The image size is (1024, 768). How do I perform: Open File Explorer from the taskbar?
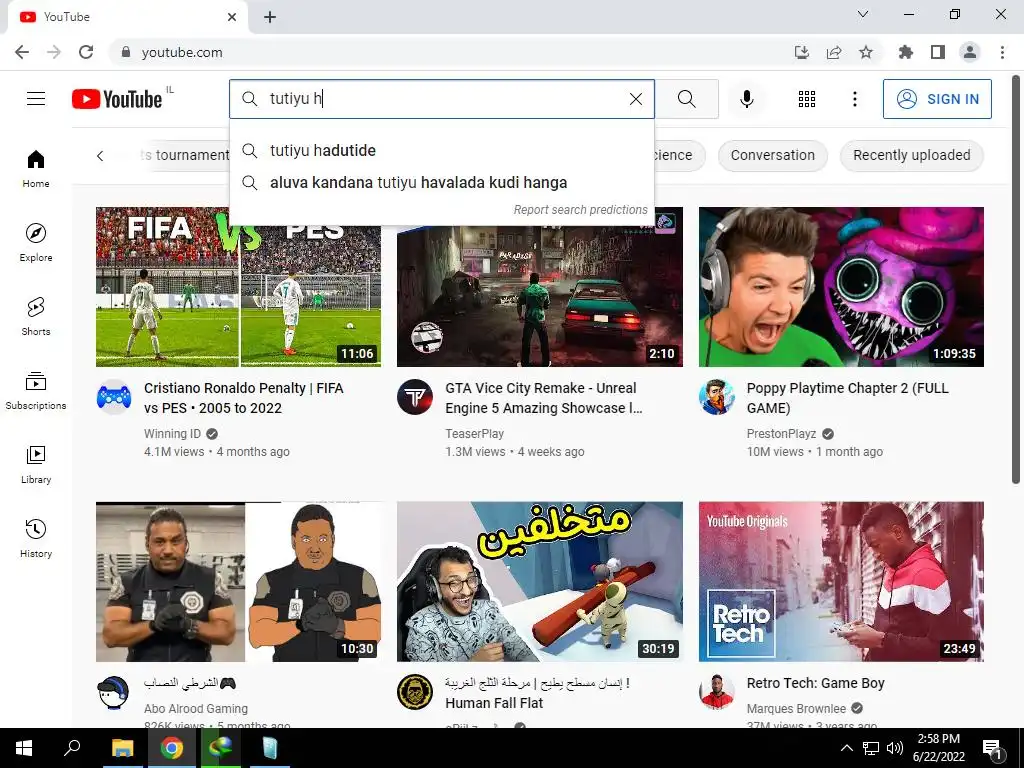[x=122, y=748]
